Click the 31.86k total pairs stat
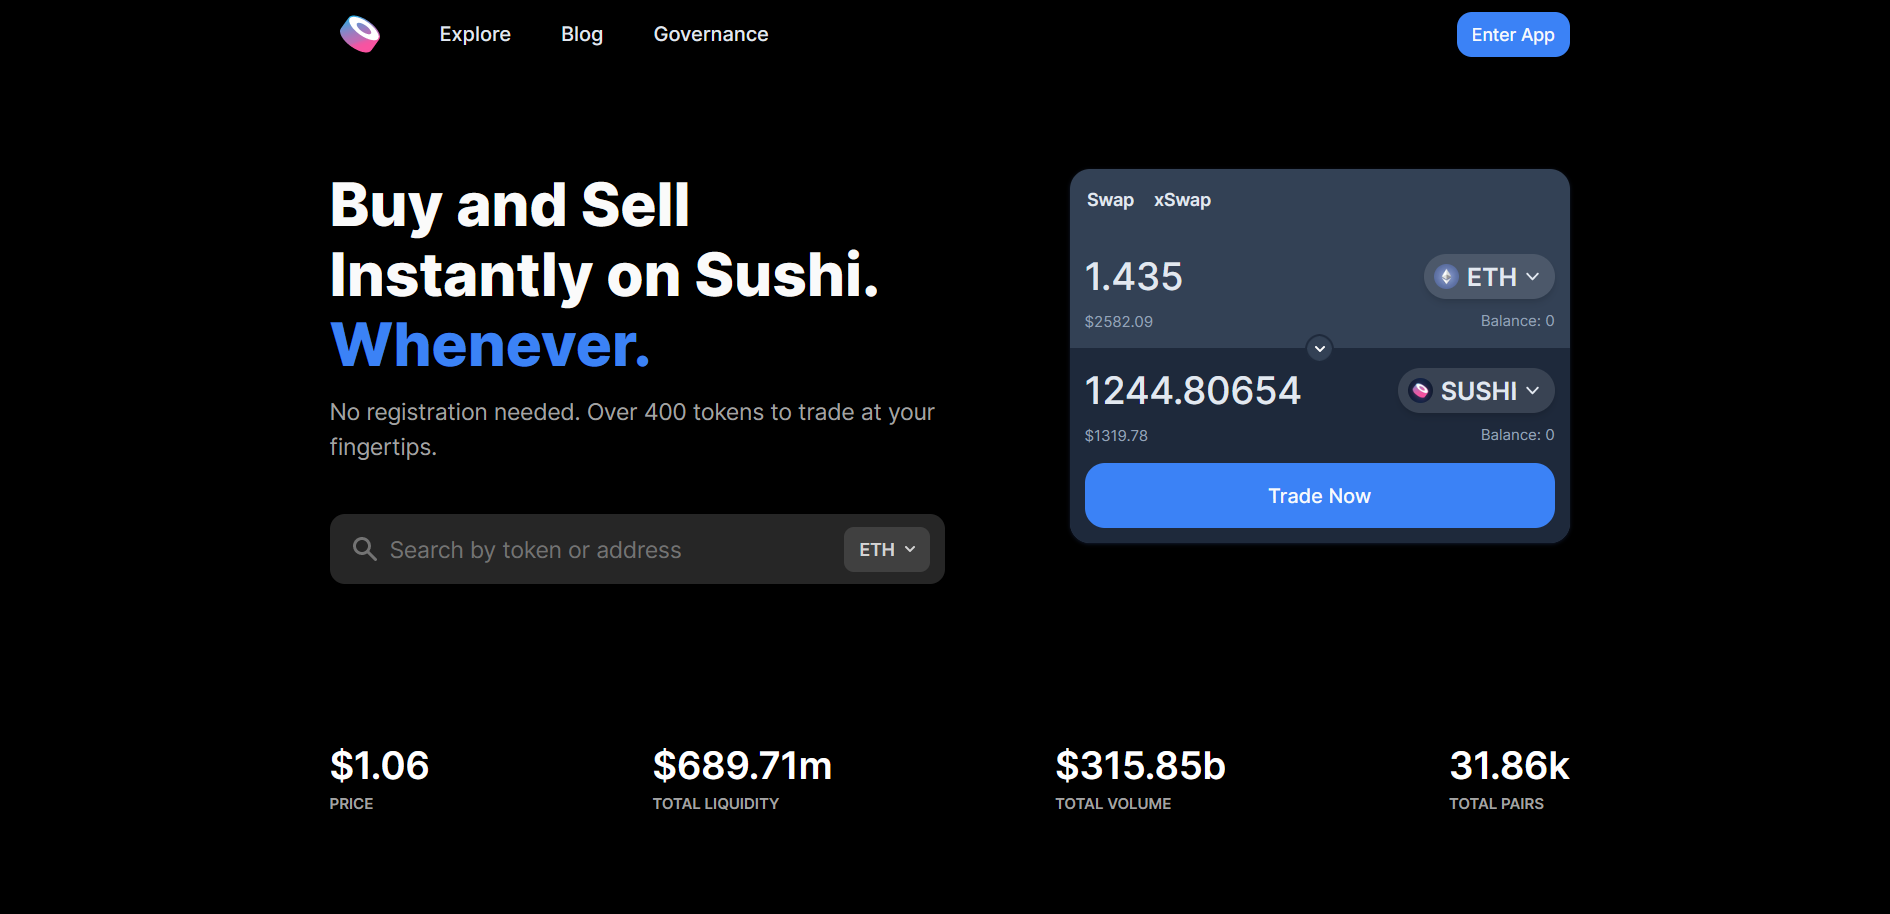This screenshot has width=1890, height=914. pos(1510,766)
